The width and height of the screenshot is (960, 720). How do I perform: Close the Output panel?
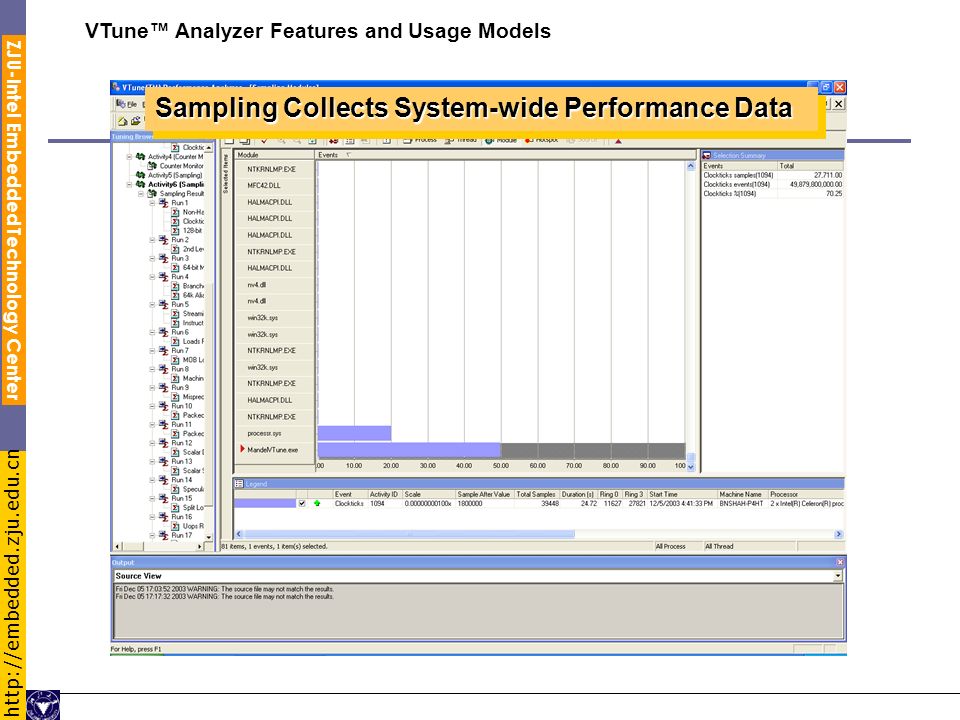840,562
